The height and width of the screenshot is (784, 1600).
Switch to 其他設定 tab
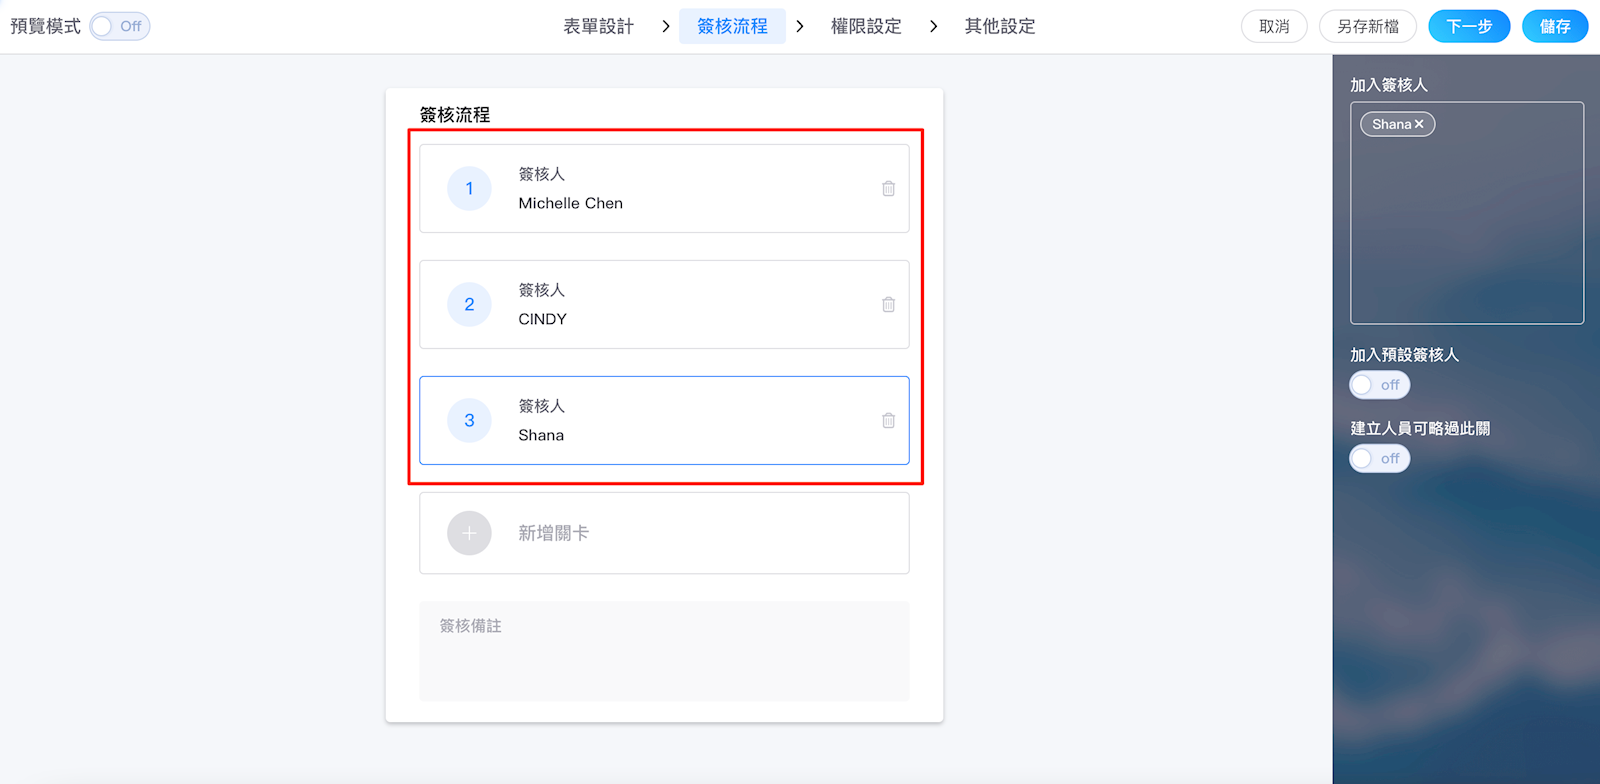(1000, 26)
